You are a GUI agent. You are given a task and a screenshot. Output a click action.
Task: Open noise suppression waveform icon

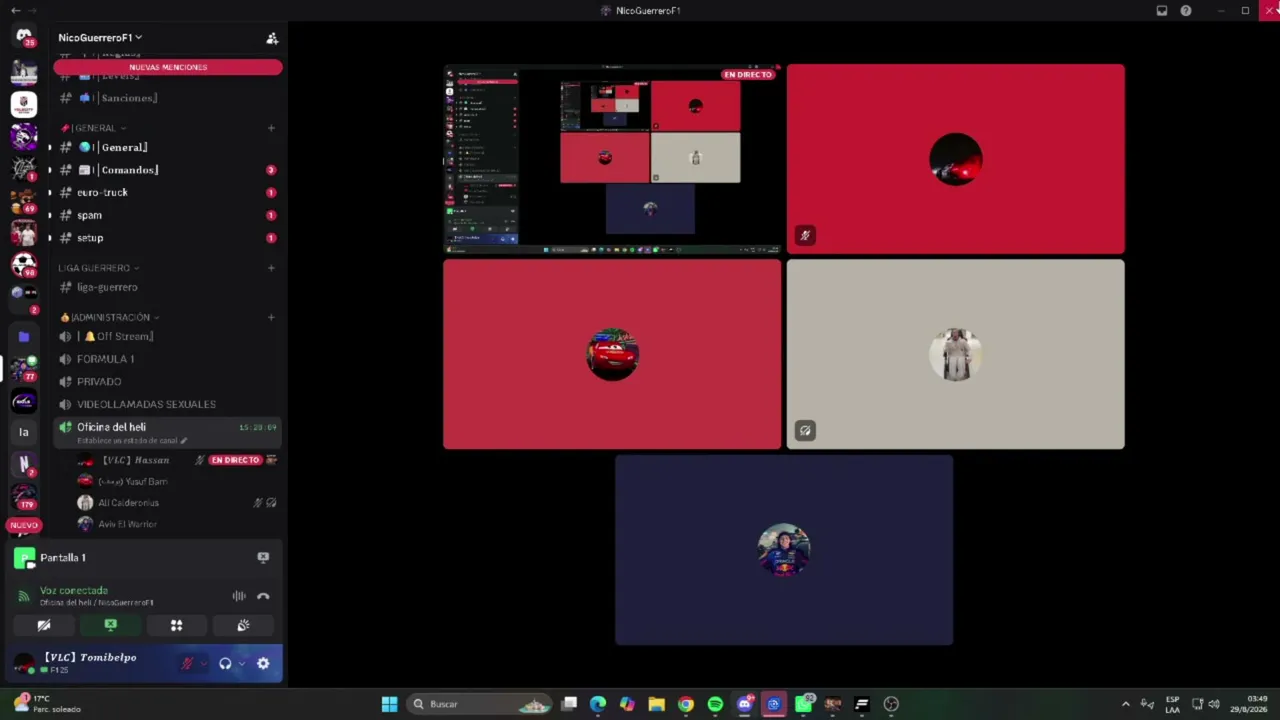click(239, 596)
